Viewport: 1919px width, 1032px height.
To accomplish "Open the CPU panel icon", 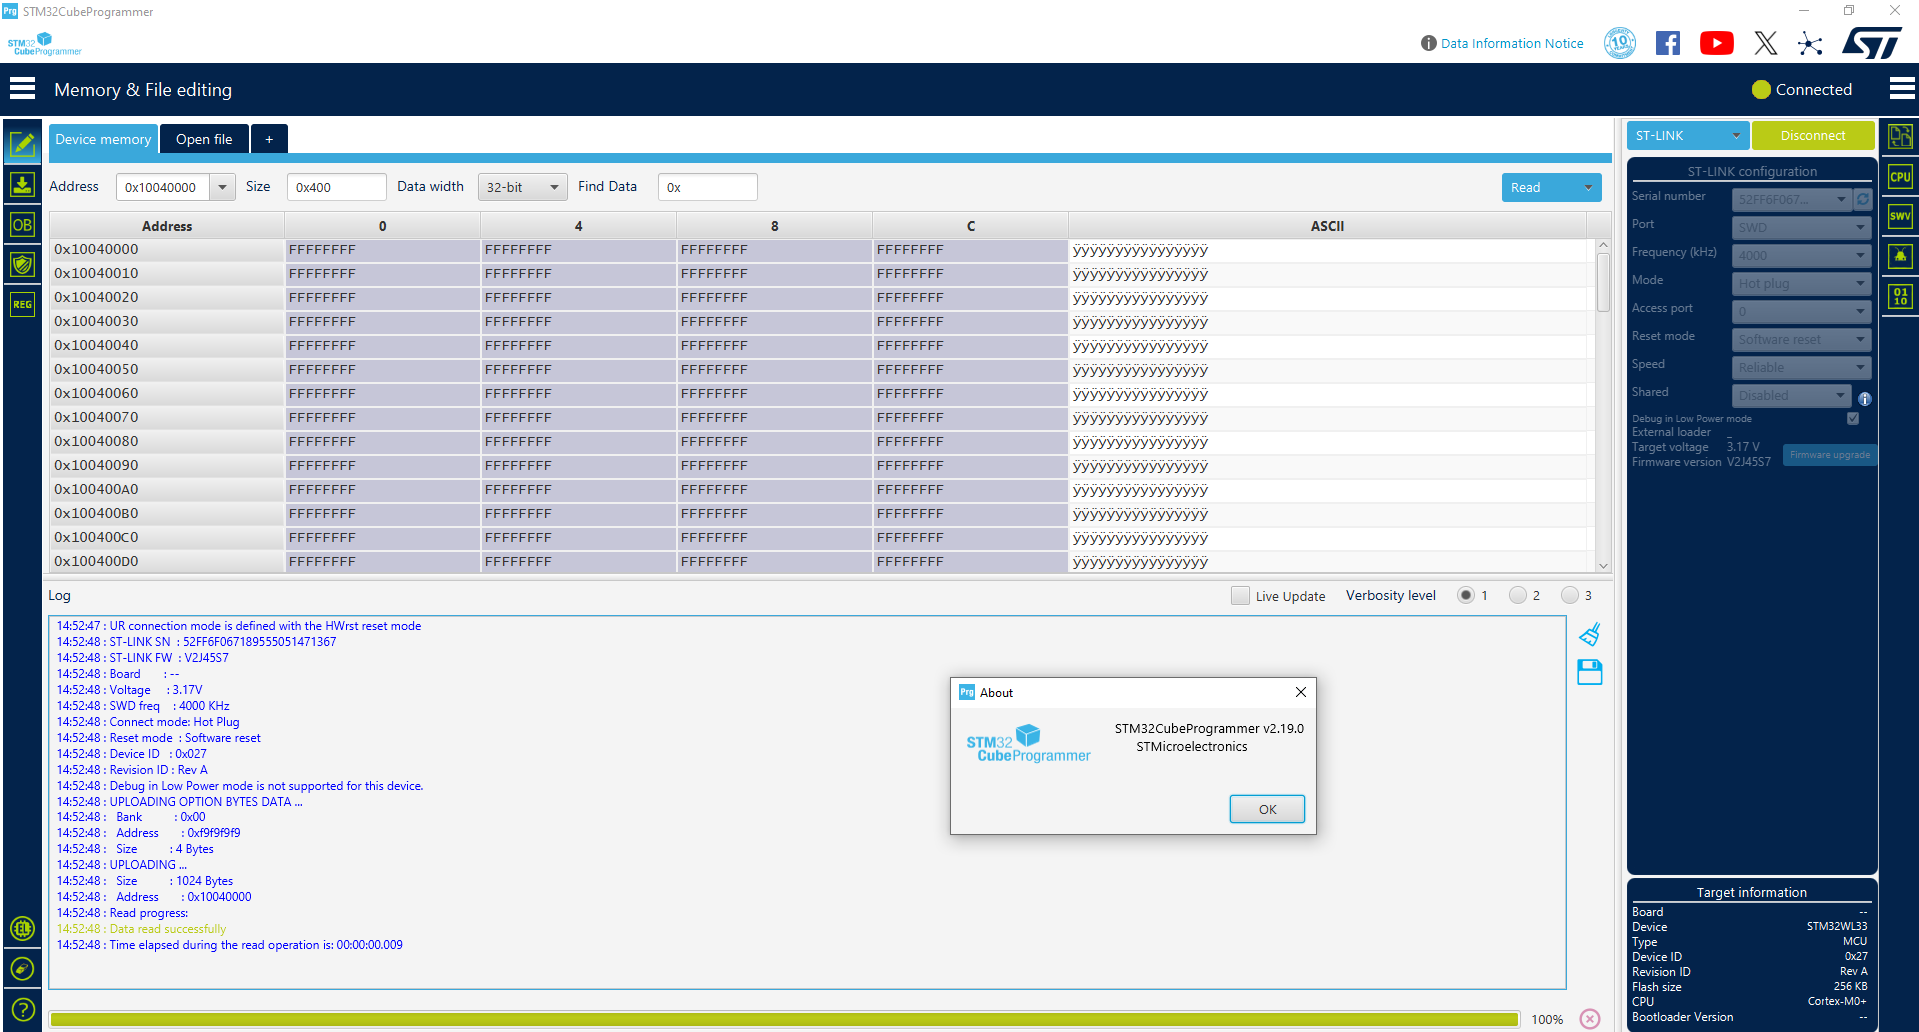I will pos(1900,177).
